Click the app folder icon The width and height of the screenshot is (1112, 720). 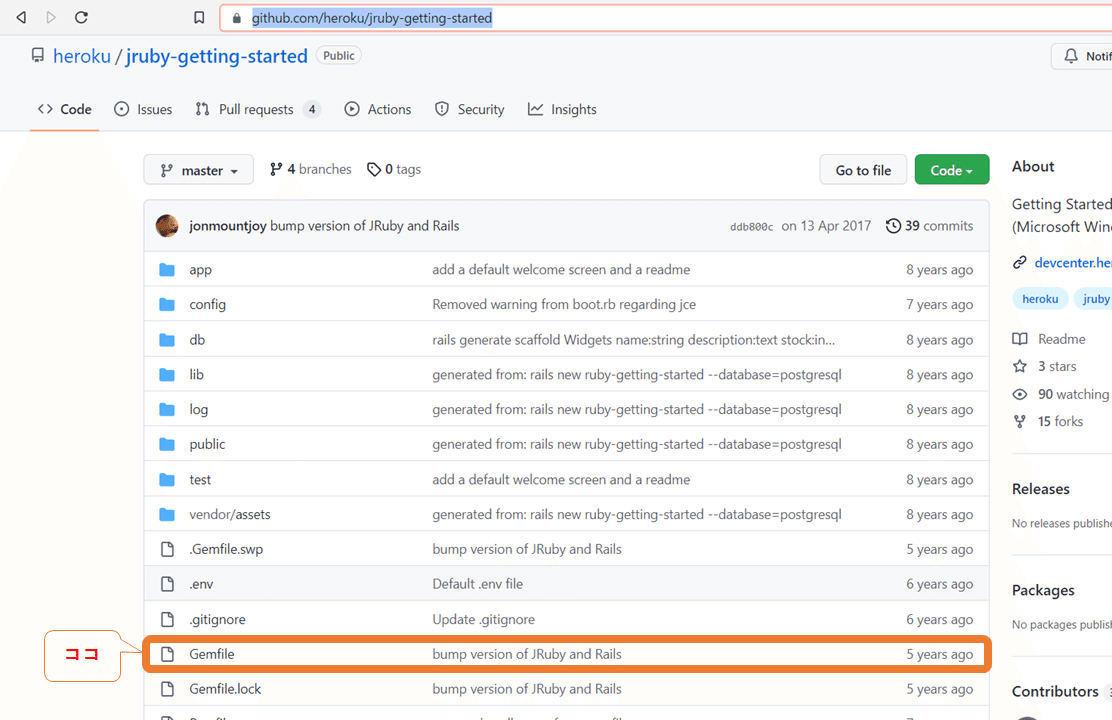tap(167, 270)
